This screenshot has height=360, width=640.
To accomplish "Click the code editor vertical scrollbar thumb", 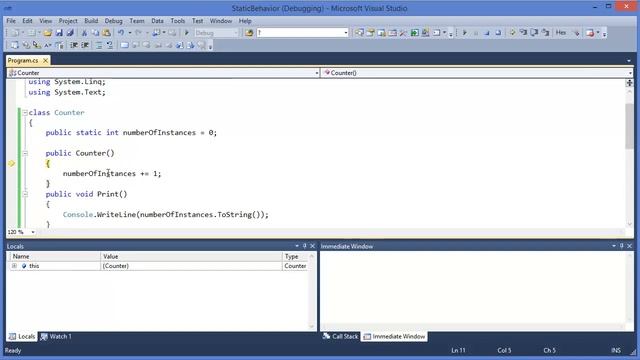I will (629, 127).
